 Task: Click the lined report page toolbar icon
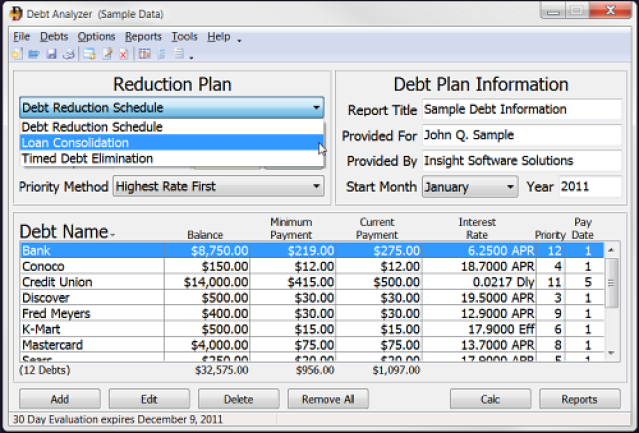click(179, 54)
